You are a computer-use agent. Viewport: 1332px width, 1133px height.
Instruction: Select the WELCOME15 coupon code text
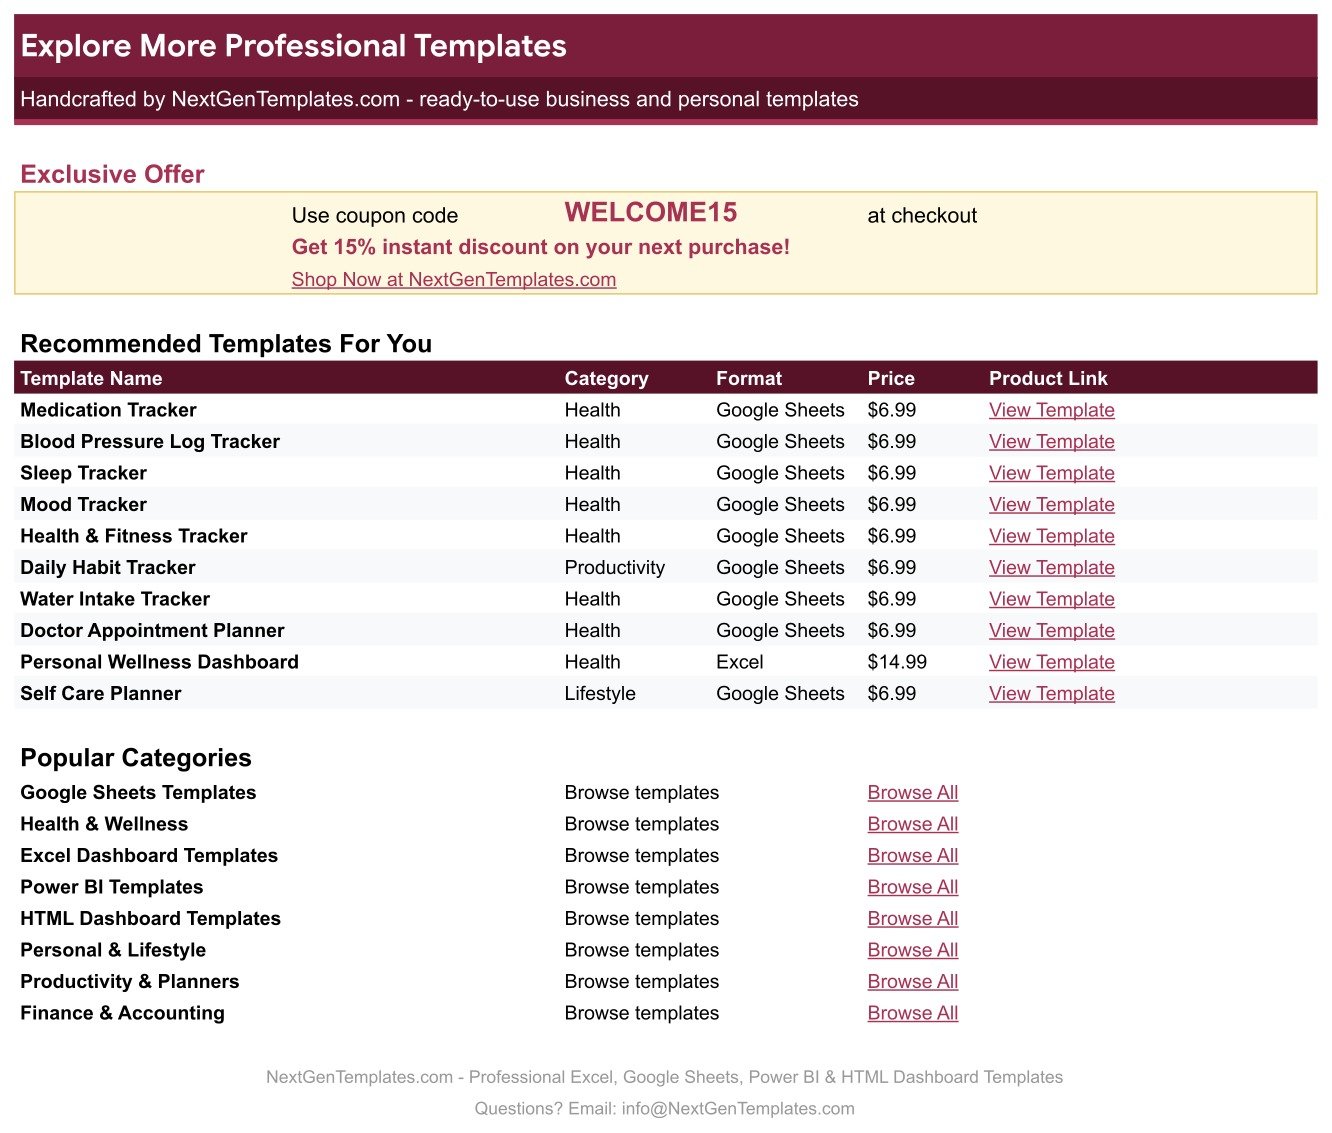point(650,212)
